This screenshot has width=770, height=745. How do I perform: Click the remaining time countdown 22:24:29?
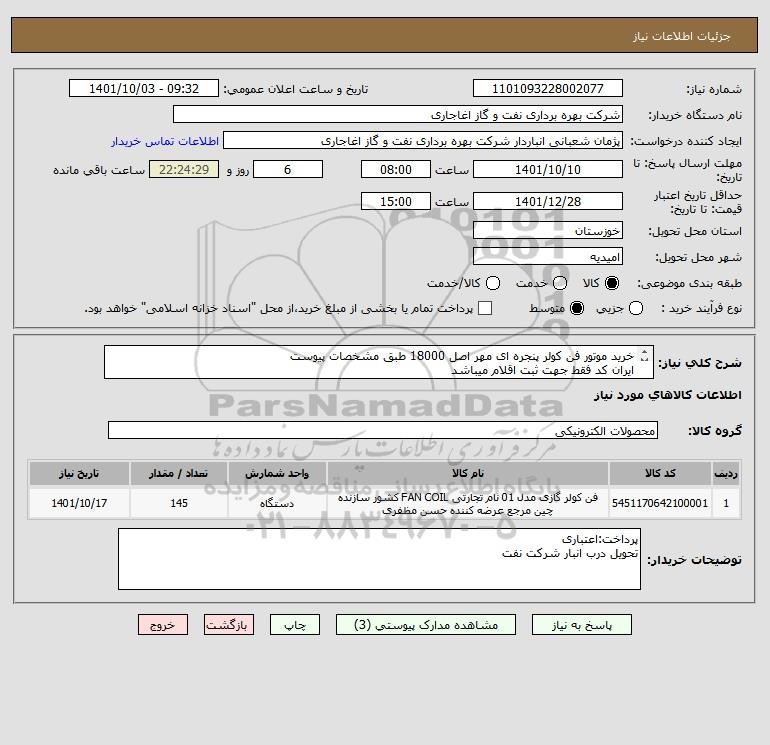(x=184, y=169)
